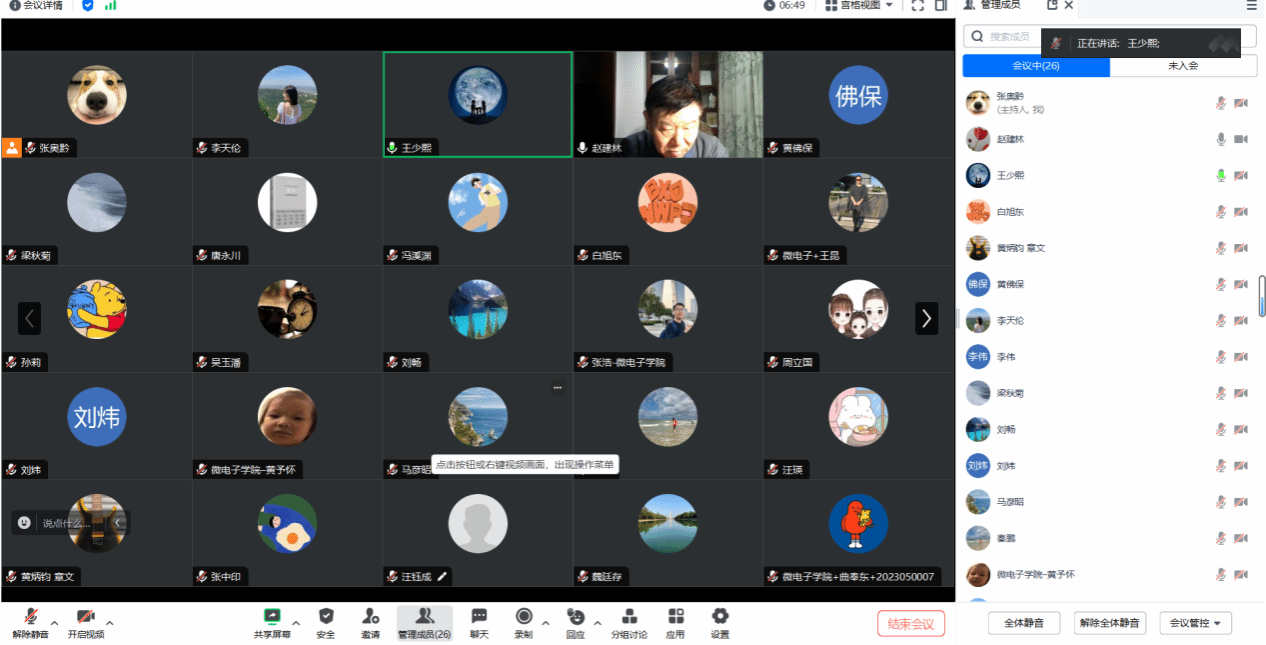Click the member list vertical scrollbar
1266x645 pixels.
1262,298
